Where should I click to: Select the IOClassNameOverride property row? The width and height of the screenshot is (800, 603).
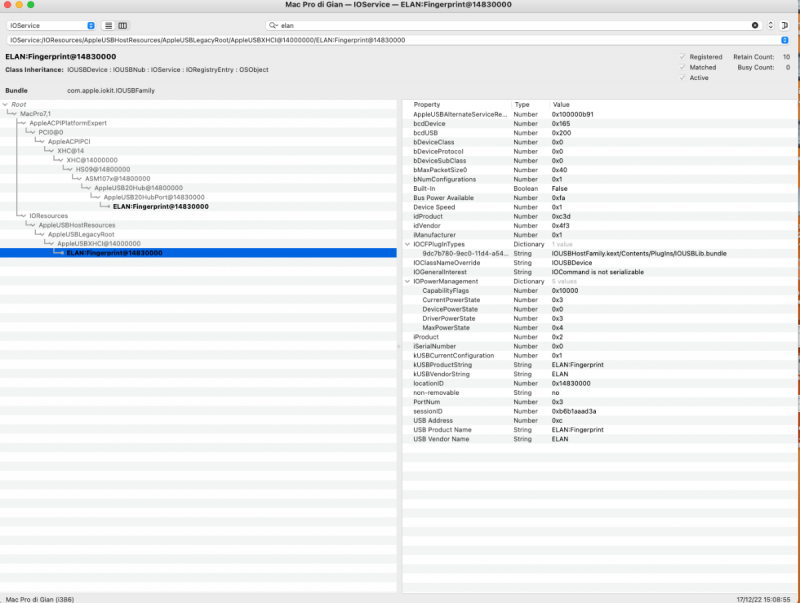click(599, 263)
